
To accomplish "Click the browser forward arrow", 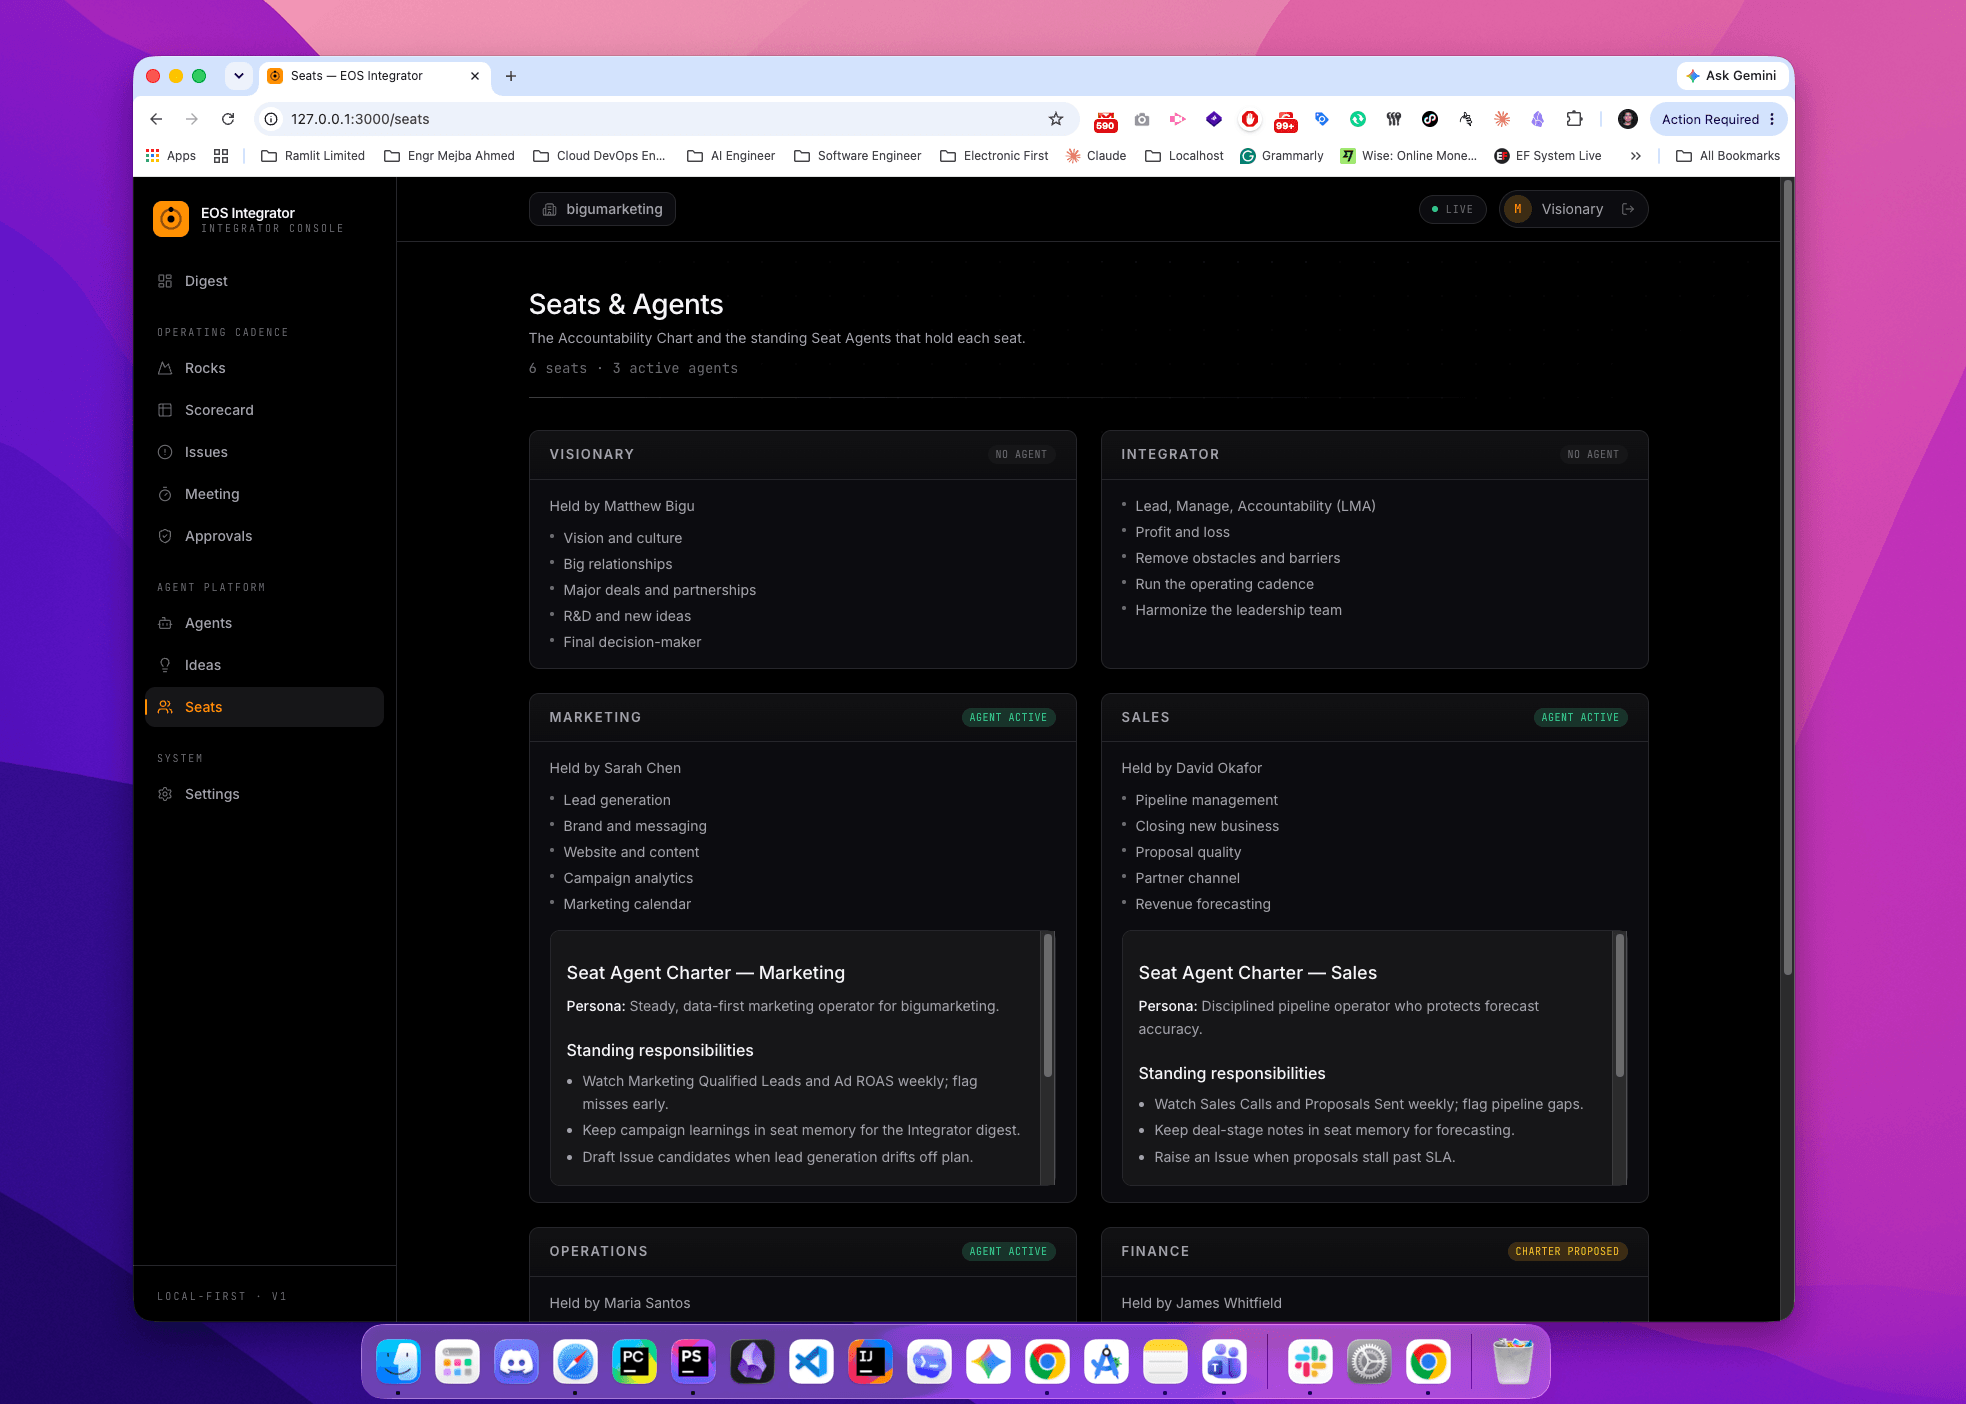I will pyautogui.click(x=192, y=119).
